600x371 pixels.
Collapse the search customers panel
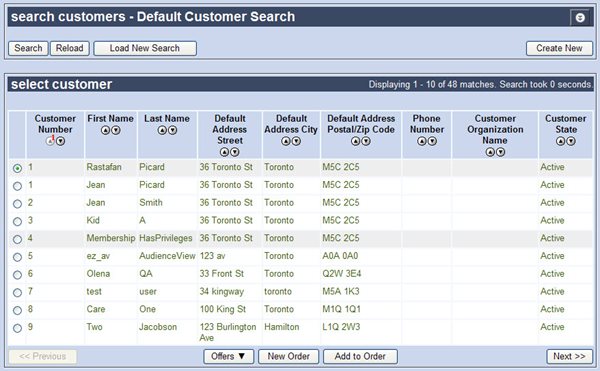coord(580,18)
